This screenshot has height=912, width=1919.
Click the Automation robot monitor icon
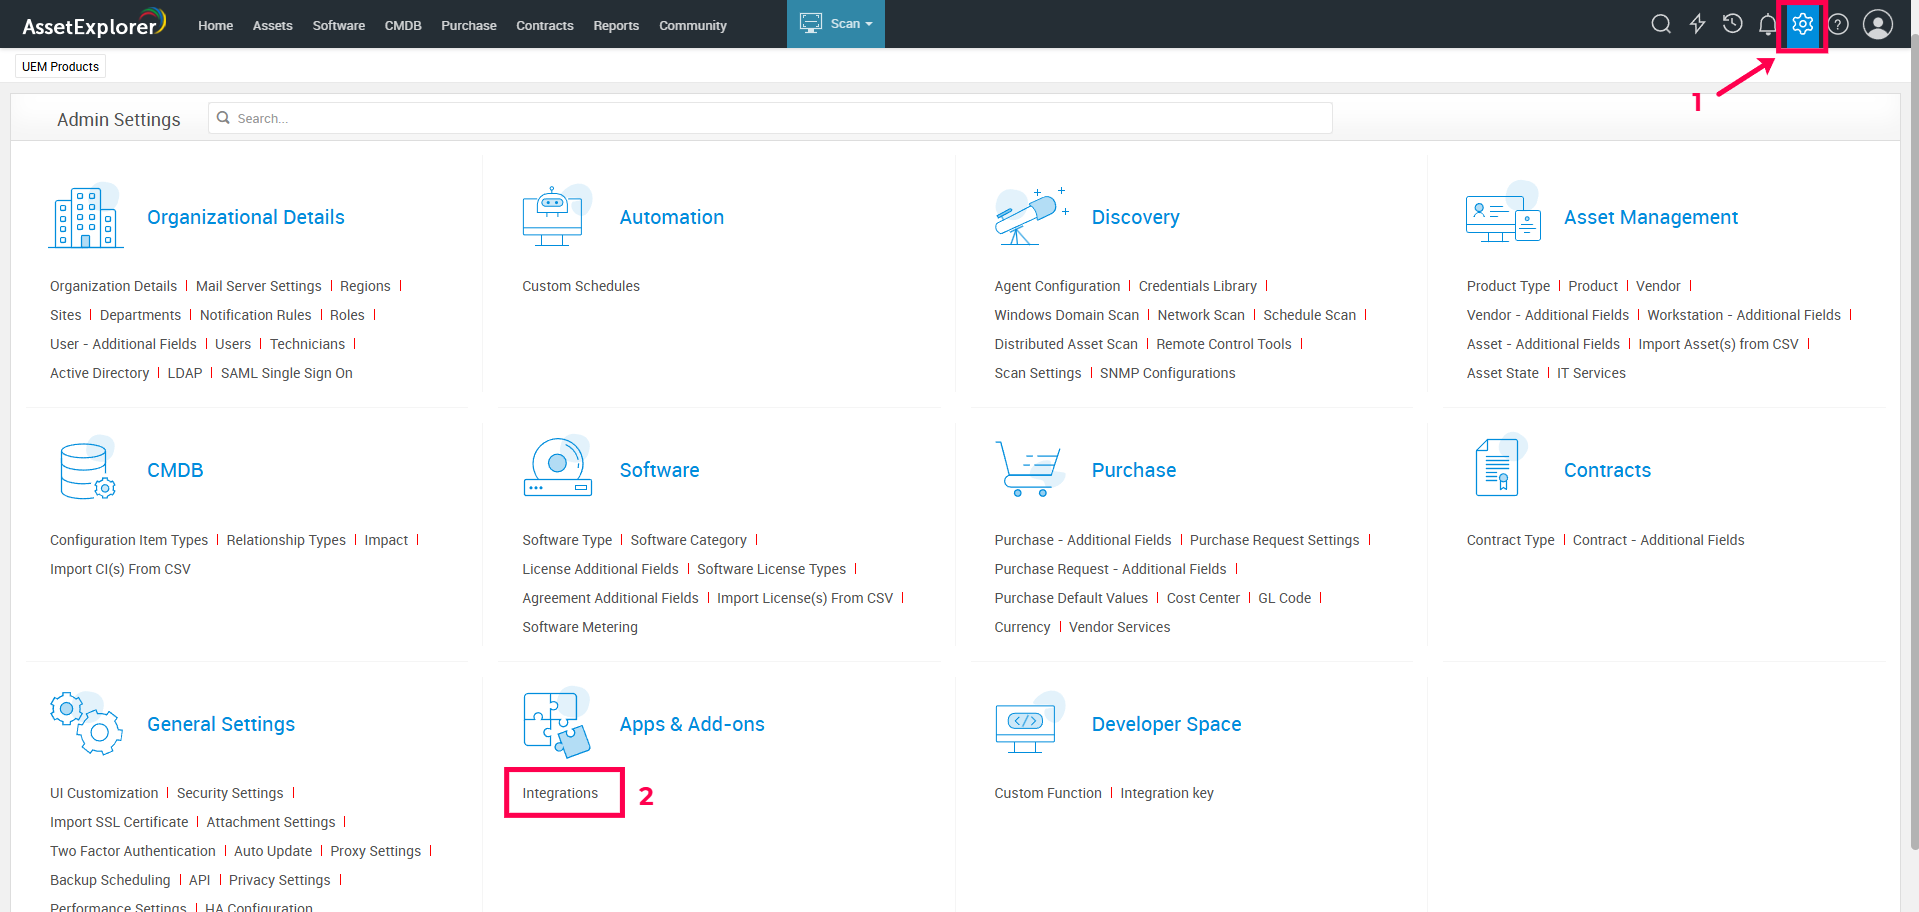556,216
